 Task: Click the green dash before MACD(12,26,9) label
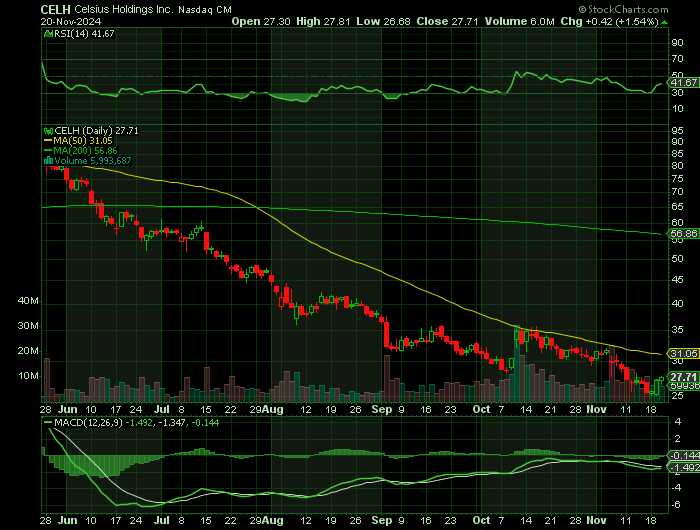(48, 422)
